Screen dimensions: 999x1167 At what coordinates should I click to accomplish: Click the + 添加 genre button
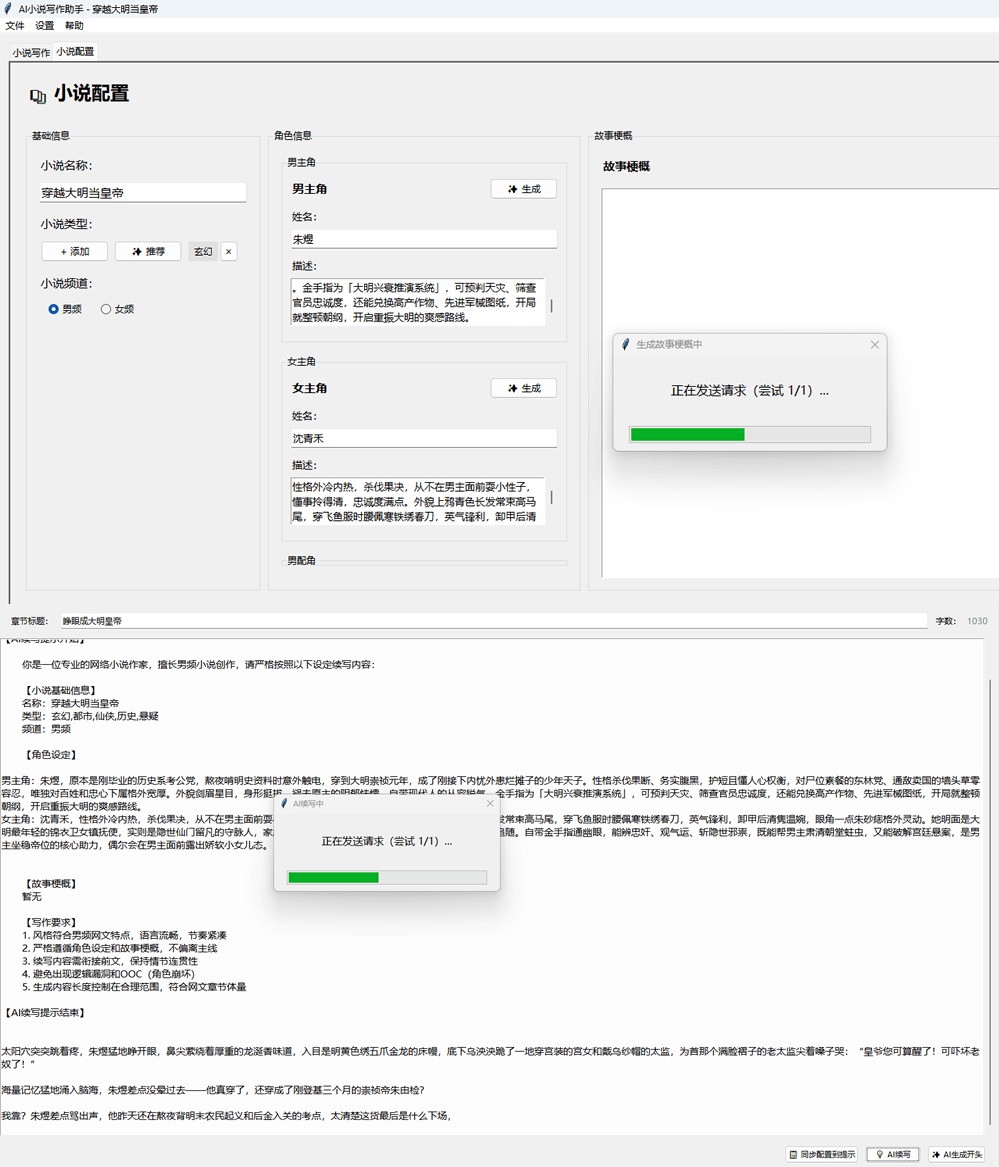tap(74, 252)
